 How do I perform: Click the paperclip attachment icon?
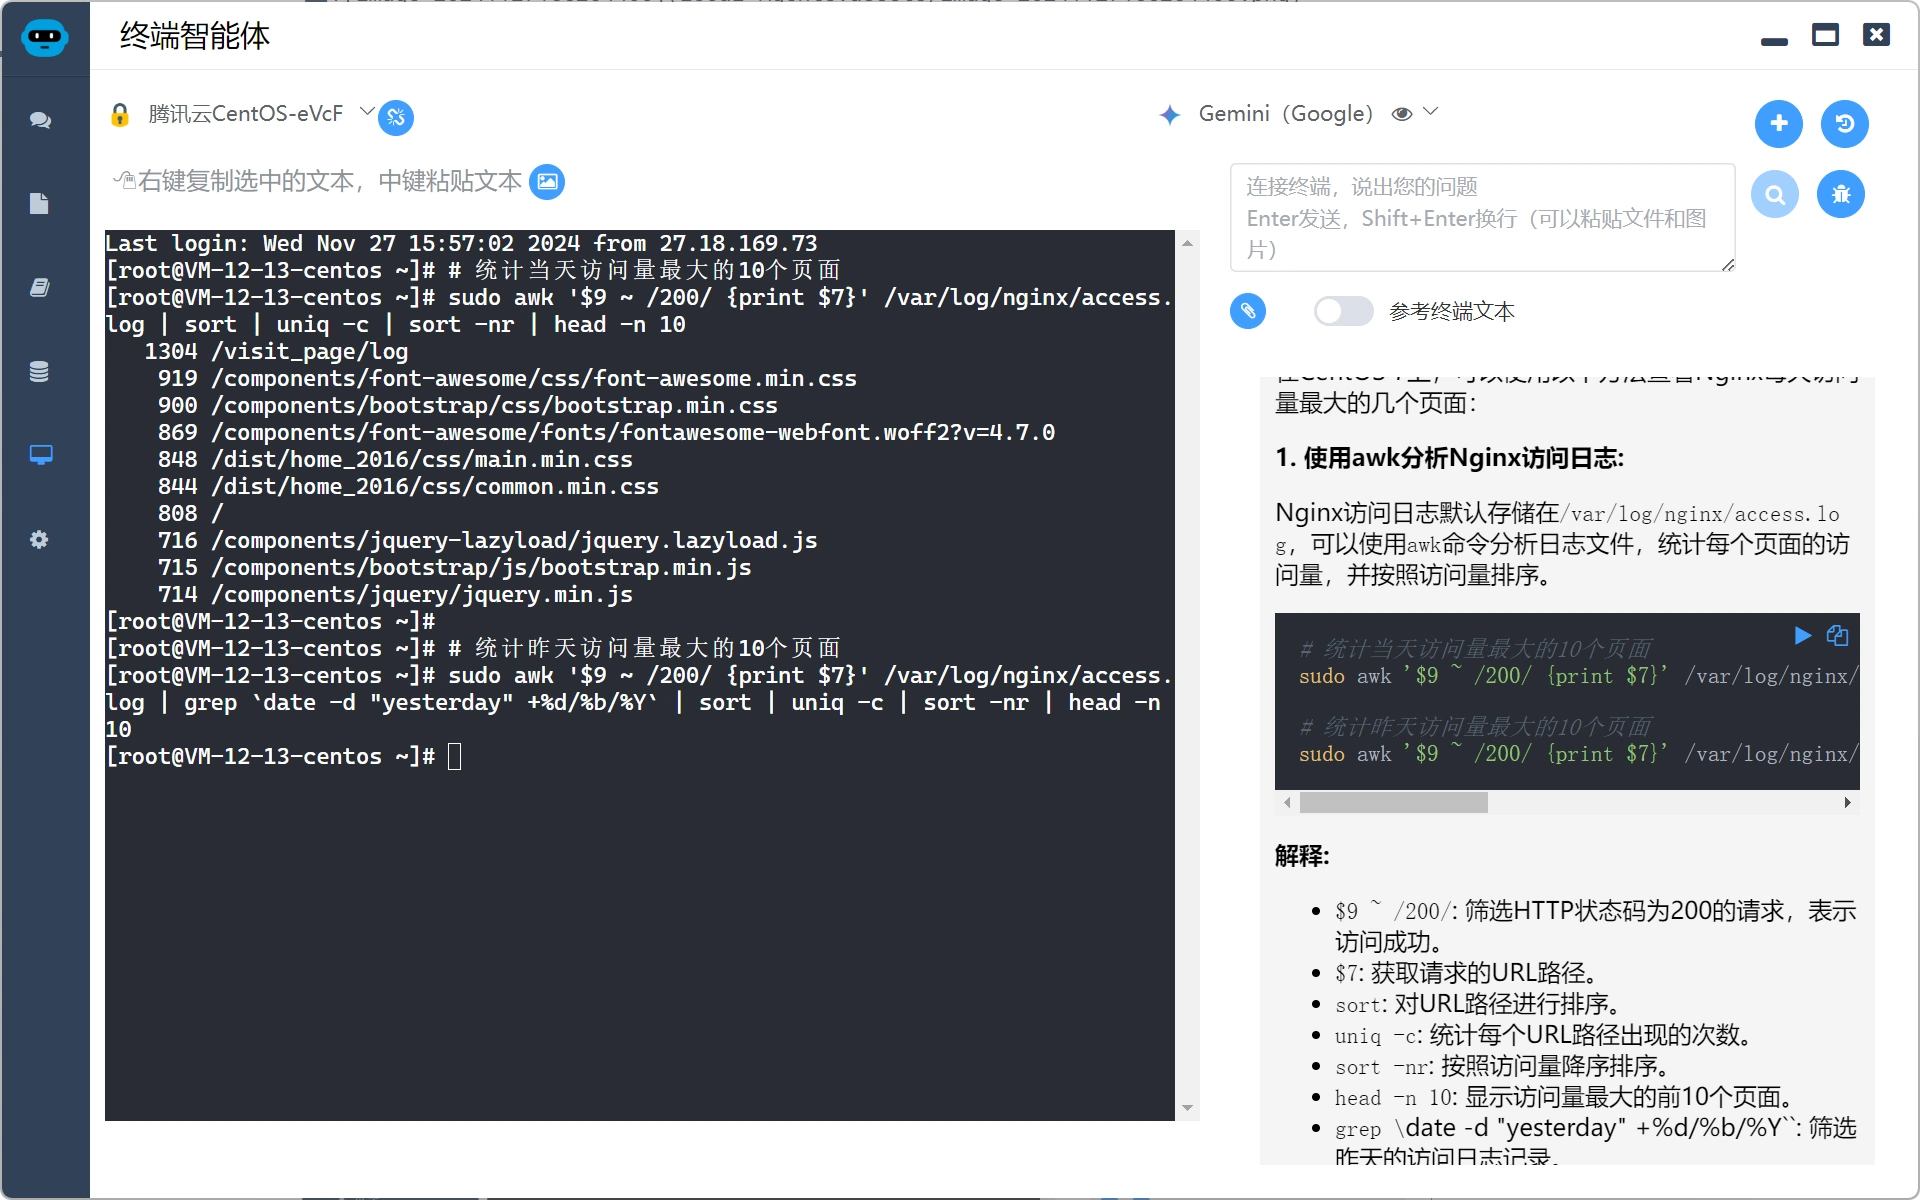tap(1248, 311)
